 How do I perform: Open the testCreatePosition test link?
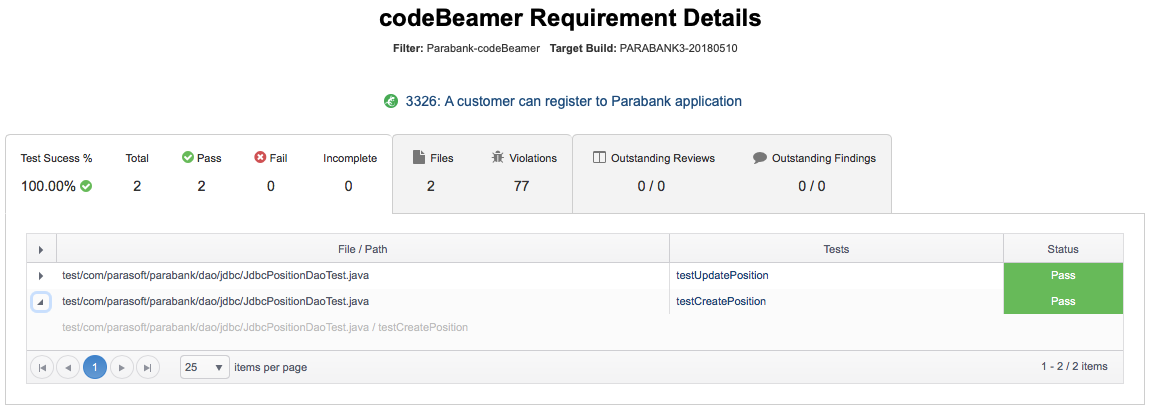coord(721,301)
